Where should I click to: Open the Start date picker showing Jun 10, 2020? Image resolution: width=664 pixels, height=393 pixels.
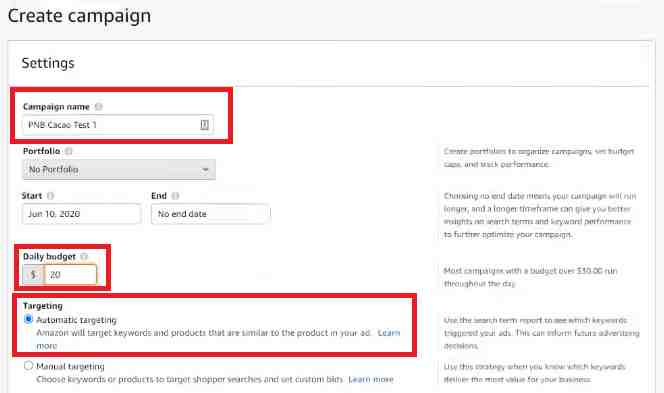(x=81, y=214)
